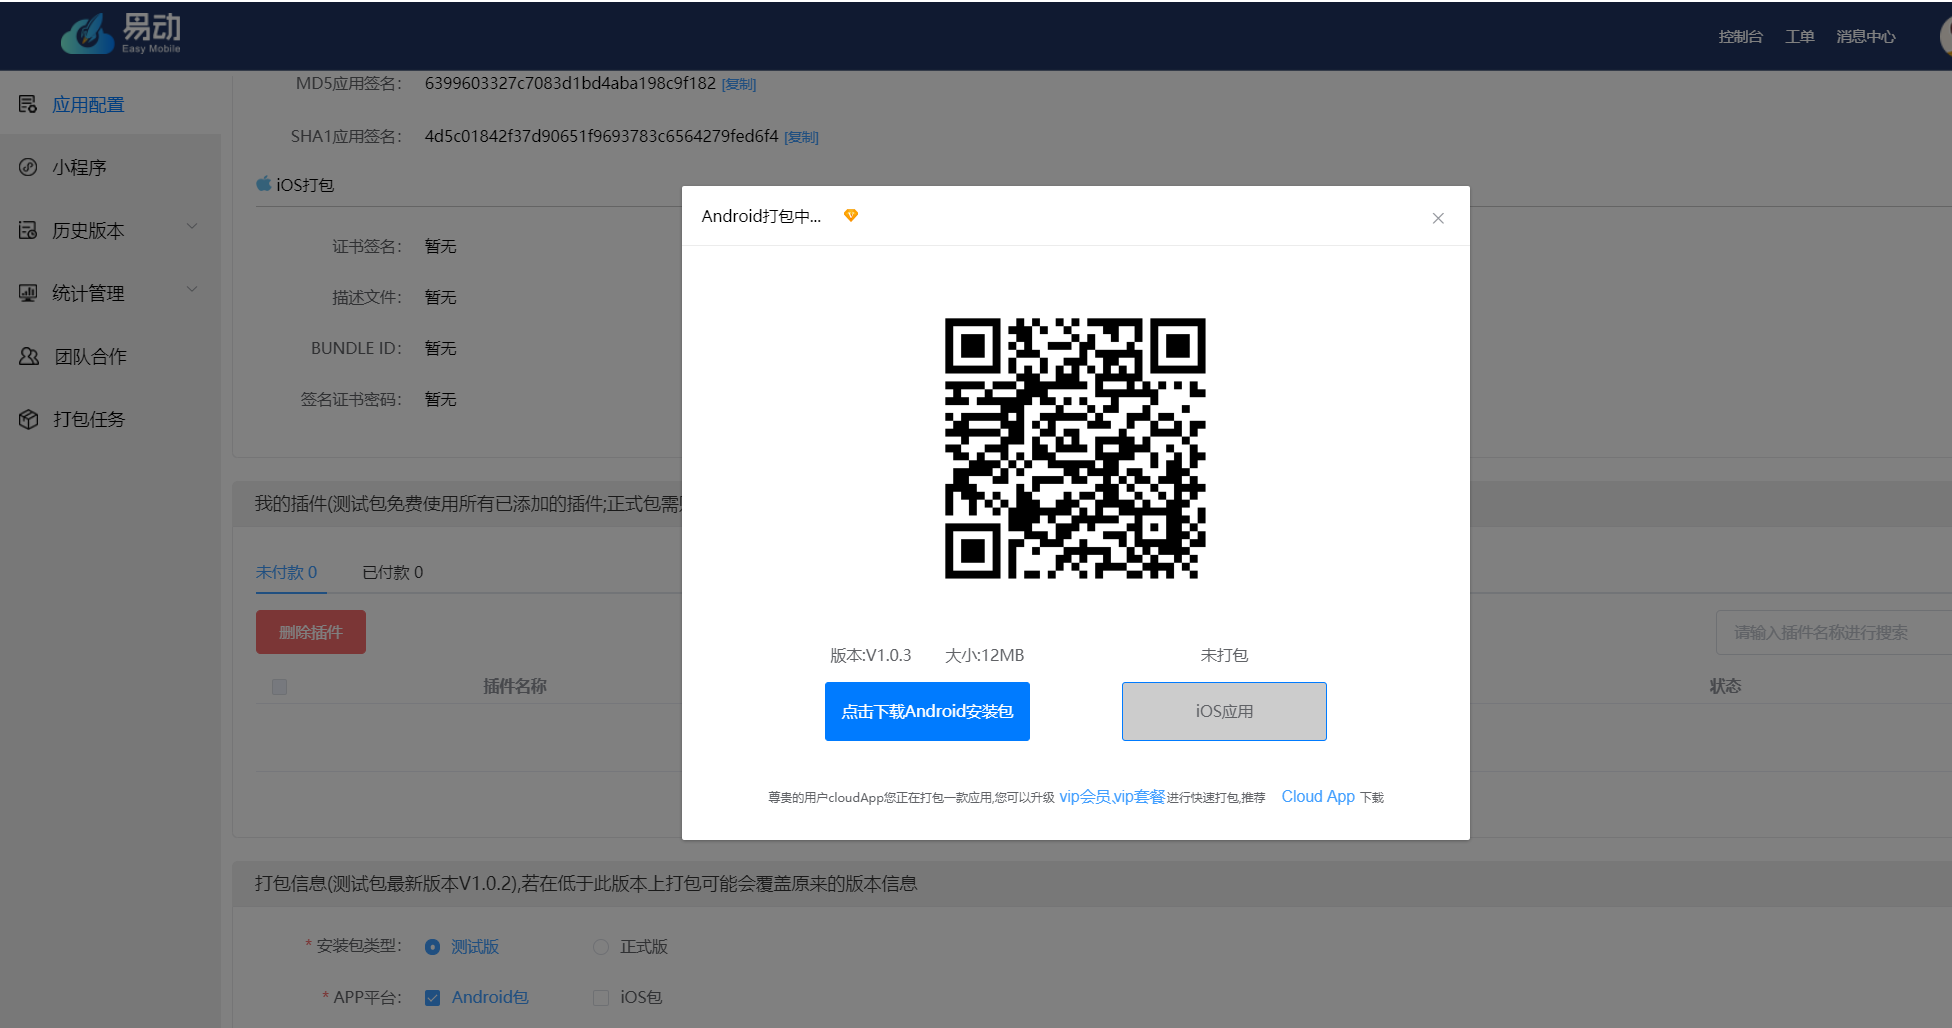1952x1028 pixels.
Task: Open 历史版本 in the sidebar
Action: (88, 231)
